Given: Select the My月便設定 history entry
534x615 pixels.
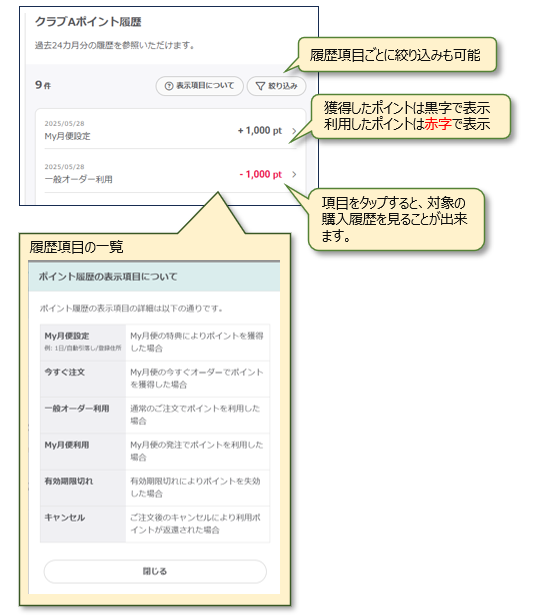Looking at the screenshot, I should [x=171, y=130].
